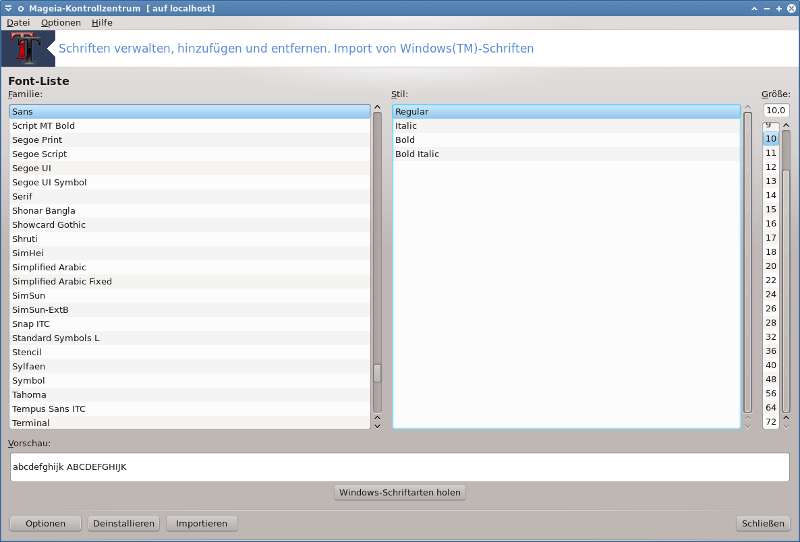Image resolution: width=800 pixels, height=542 pixels.
Task: Select Segoe Print in the family list
Action: [x=190, y=140]
